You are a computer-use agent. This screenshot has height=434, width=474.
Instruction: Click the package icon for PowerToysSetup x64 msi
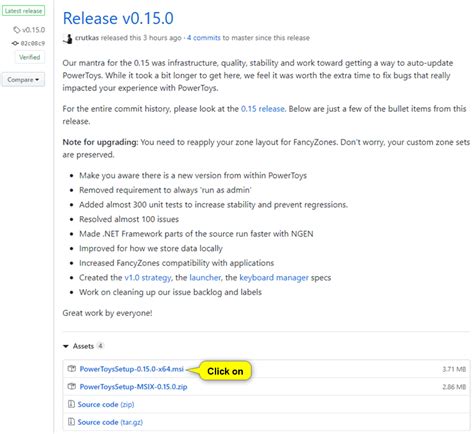coord(71,369)
